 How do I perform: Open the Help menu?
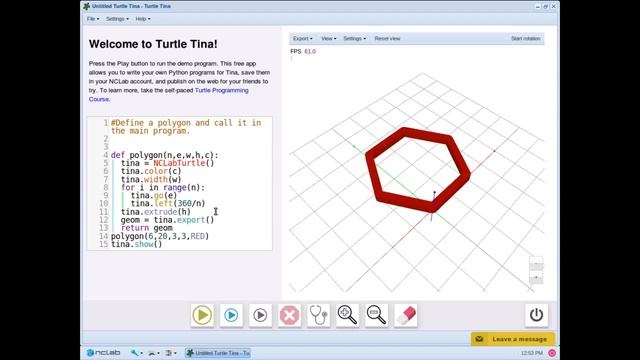click(142, 19)
